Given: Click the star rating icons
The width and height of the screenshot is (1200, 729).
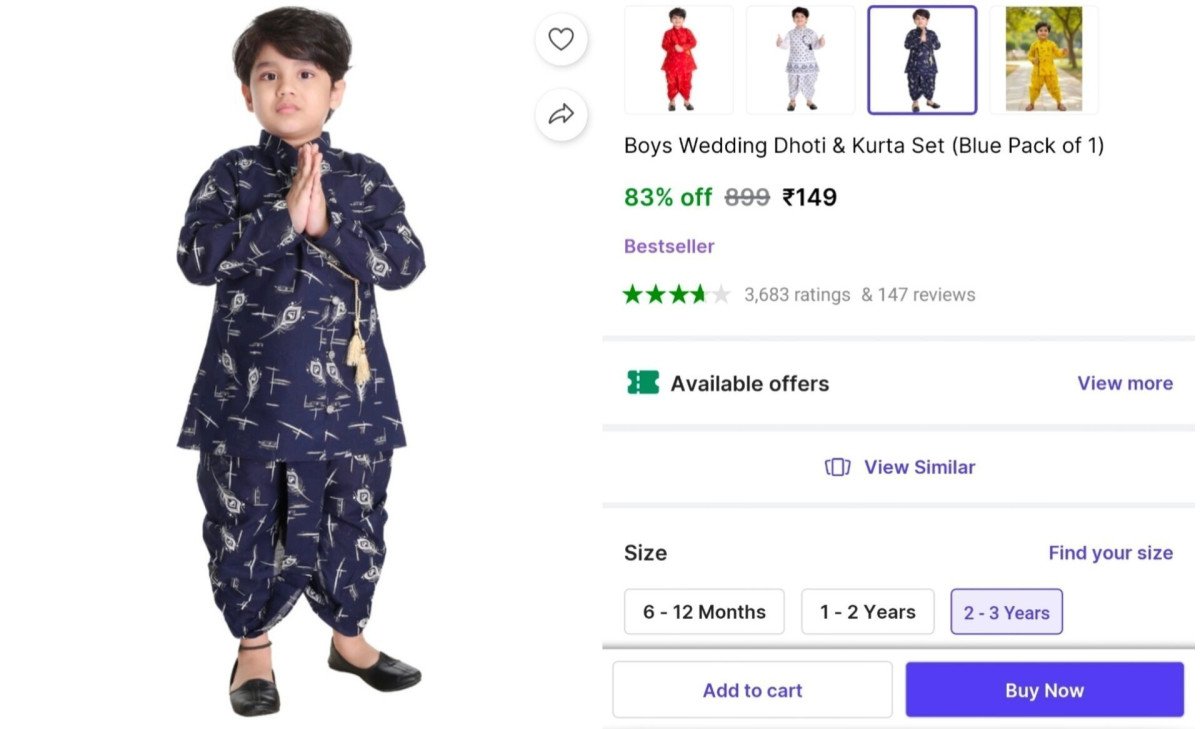Looking at the screenshot, I should coord(676,294).
